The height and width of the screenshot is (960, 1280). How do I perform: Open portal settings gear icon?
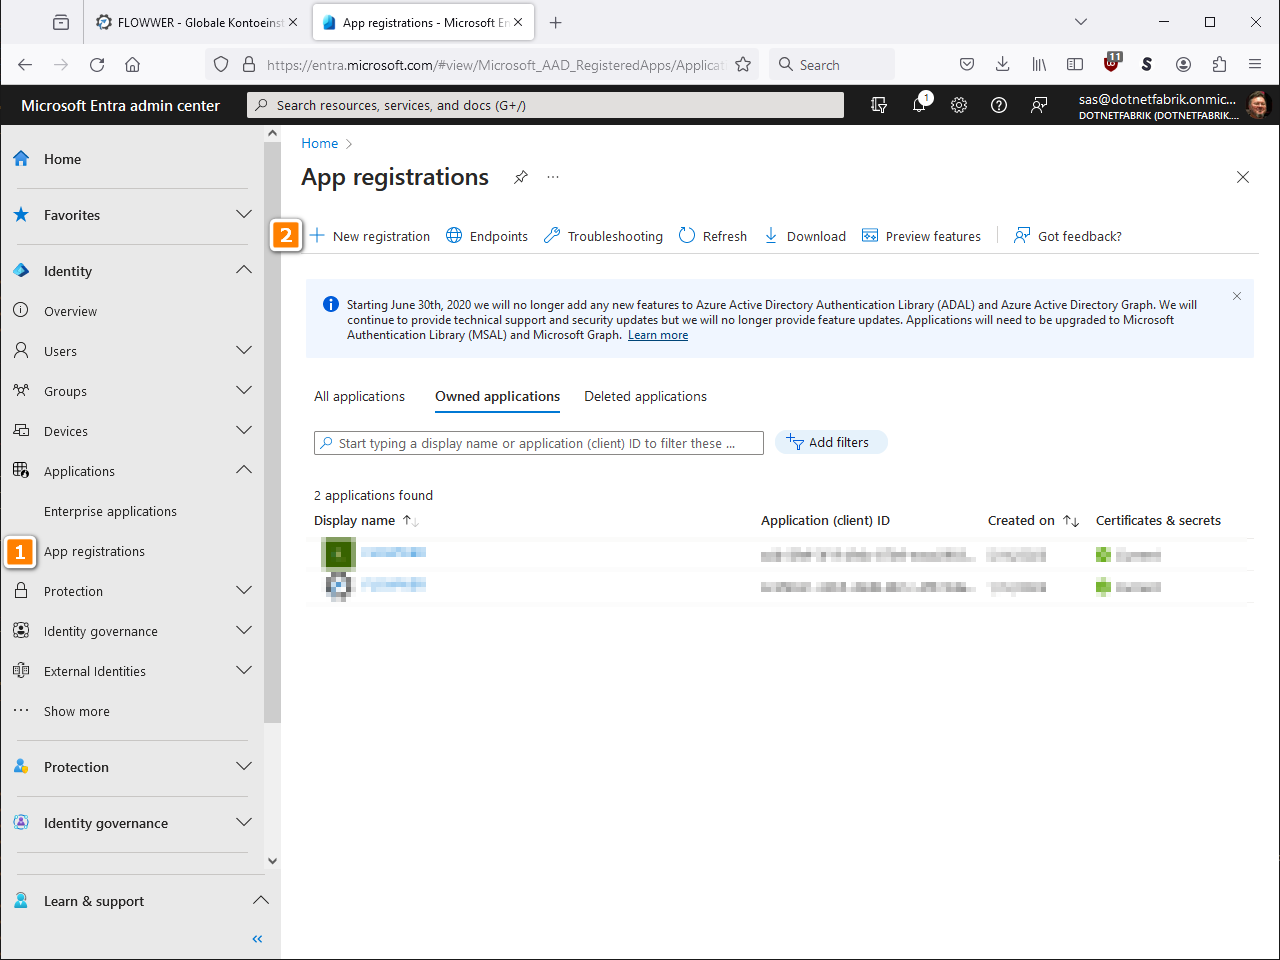click(x=959, y=105)
